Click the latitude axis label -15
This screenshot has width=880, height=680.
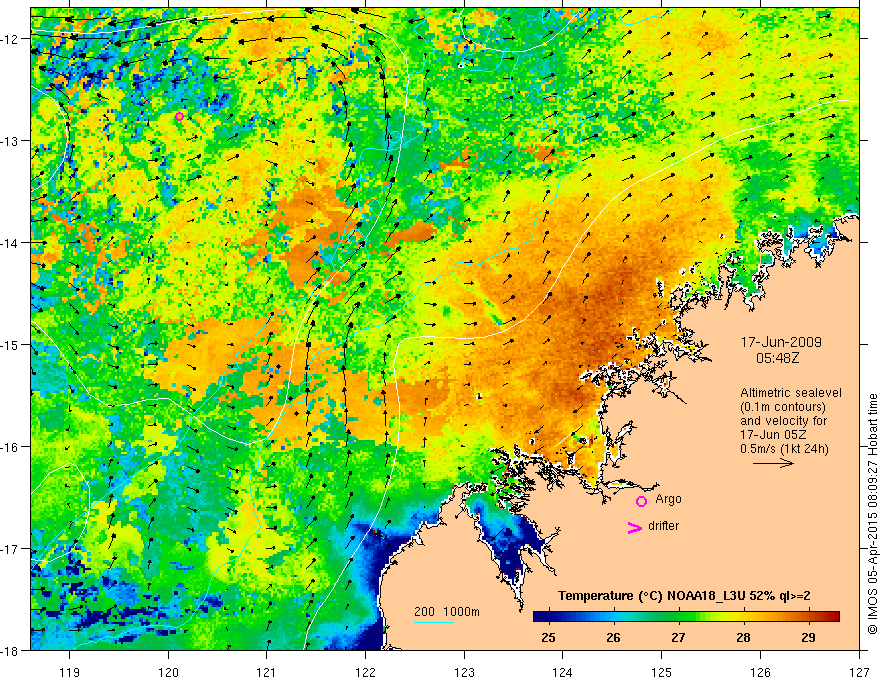[x=10, y=344]
